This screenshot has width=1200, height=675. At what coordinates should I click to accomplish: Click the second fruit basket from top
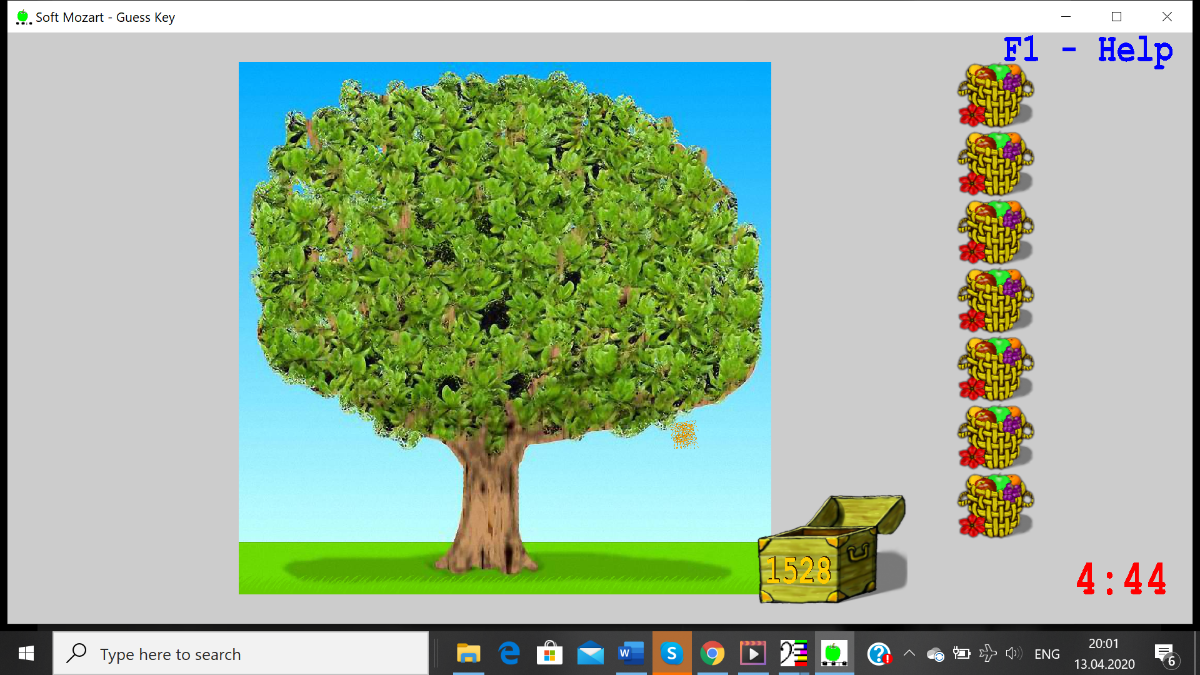pos(995,162)
